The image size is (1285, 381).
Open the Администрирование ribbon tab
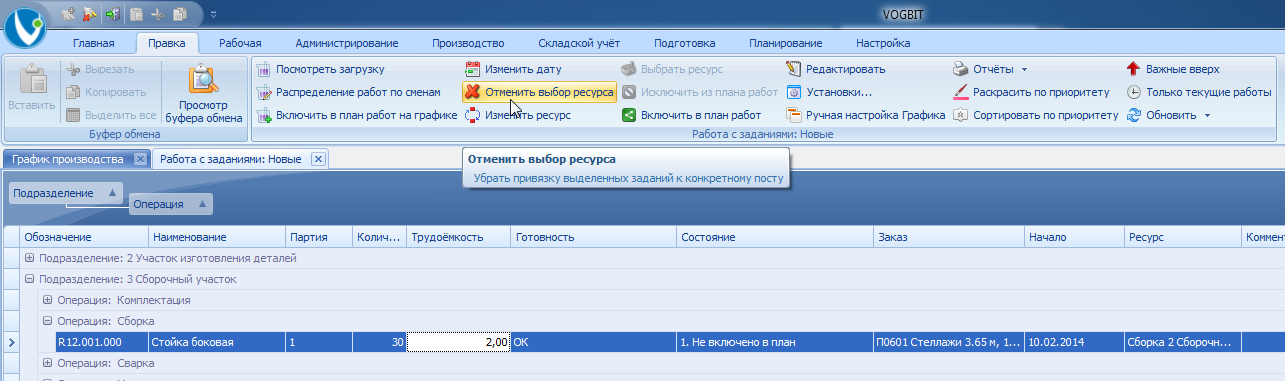point(346,43)
